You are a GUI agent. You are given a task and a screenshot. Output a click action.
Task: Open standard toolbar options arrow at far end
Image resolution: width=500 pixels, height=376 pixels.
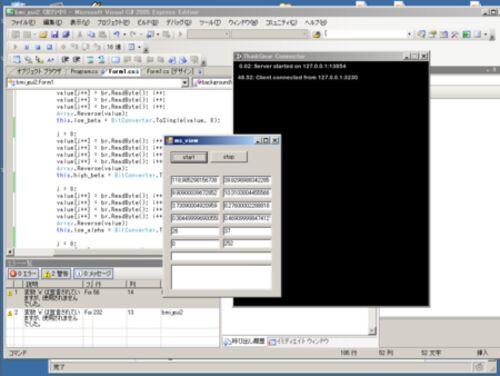tap(492, 36)
